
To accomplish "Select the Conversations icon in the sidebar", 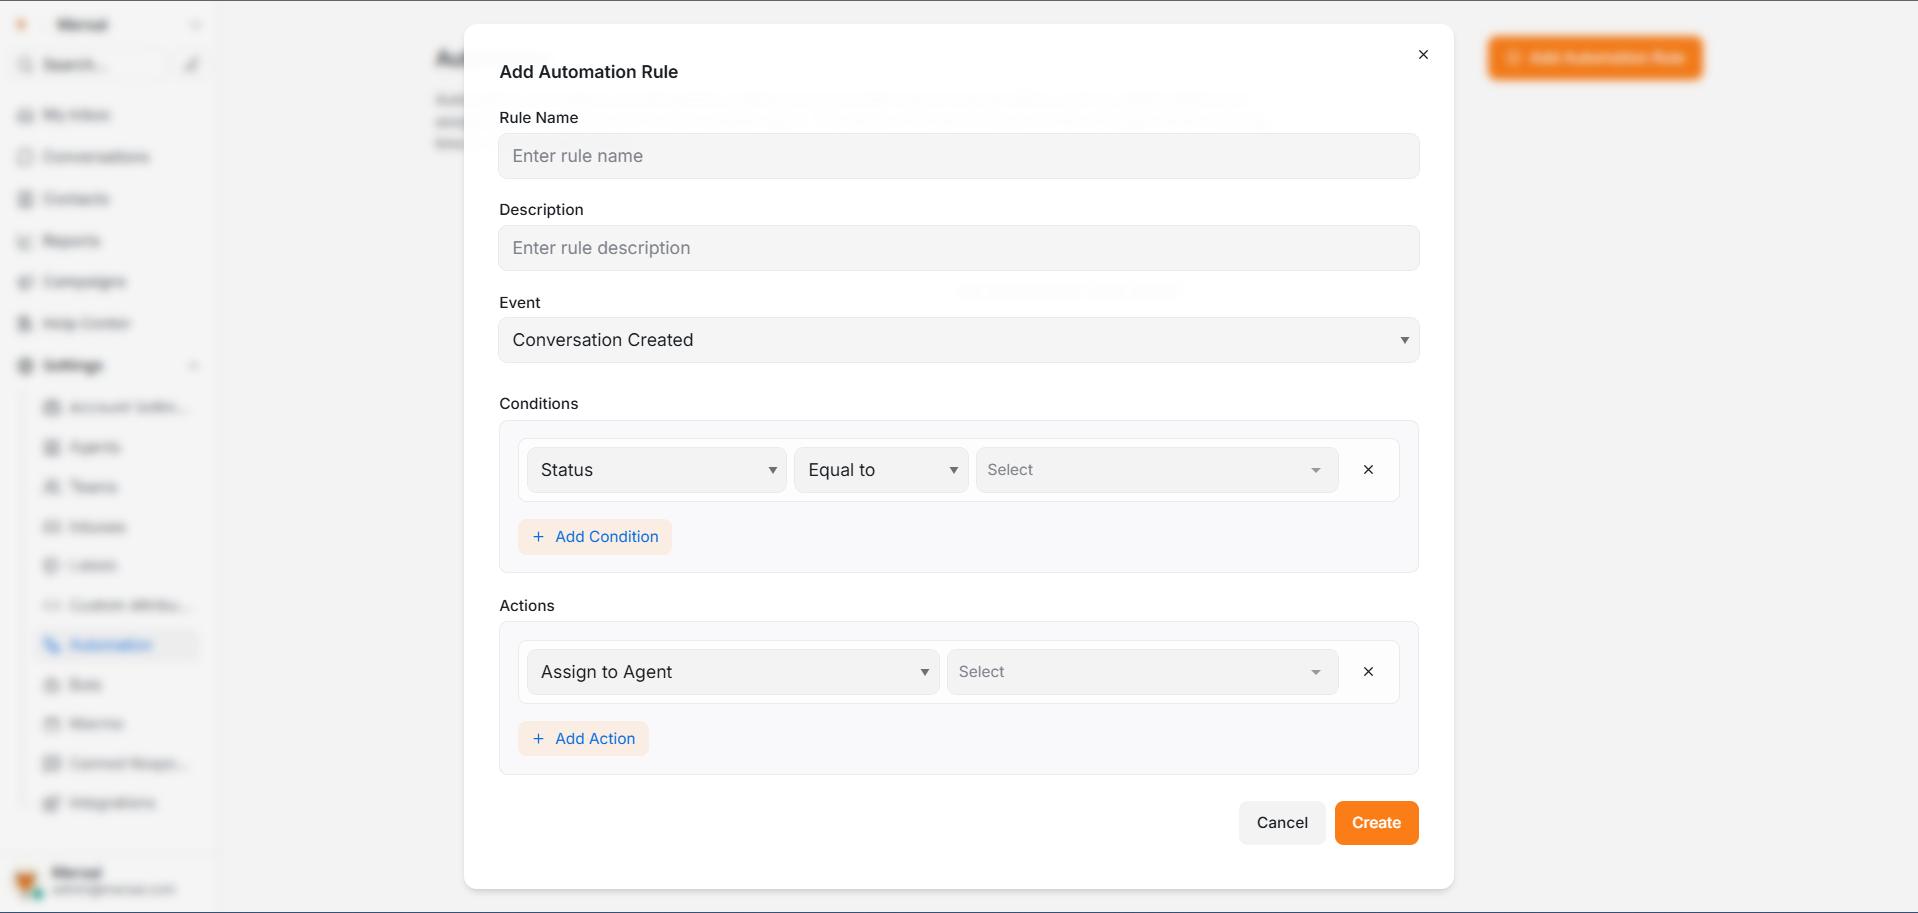I will [24, 157].
